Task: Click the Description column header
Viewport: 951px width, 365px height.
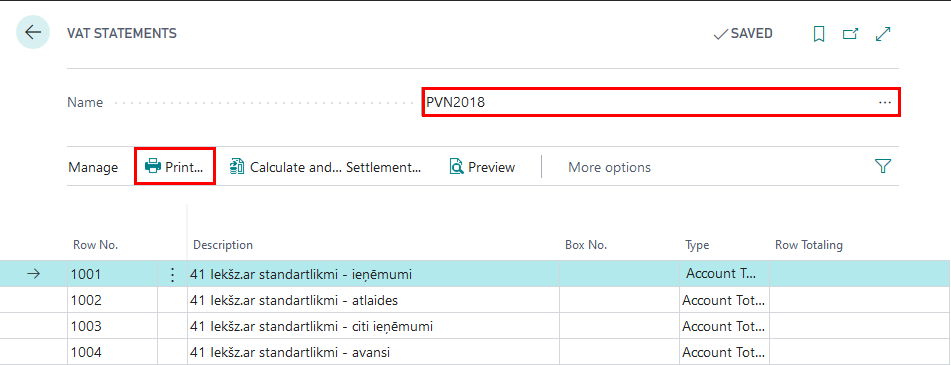Action: click(x=223, y=245)
